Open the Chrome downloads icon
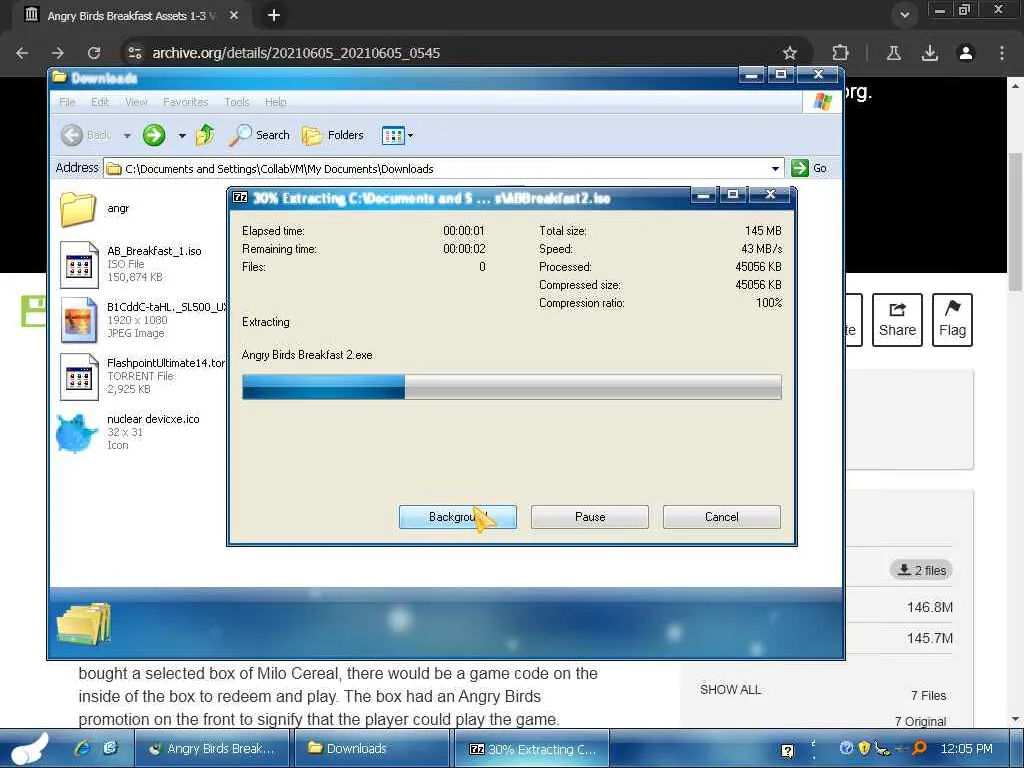This screenshot has height=768, width=1024. [x=930, y=53]
